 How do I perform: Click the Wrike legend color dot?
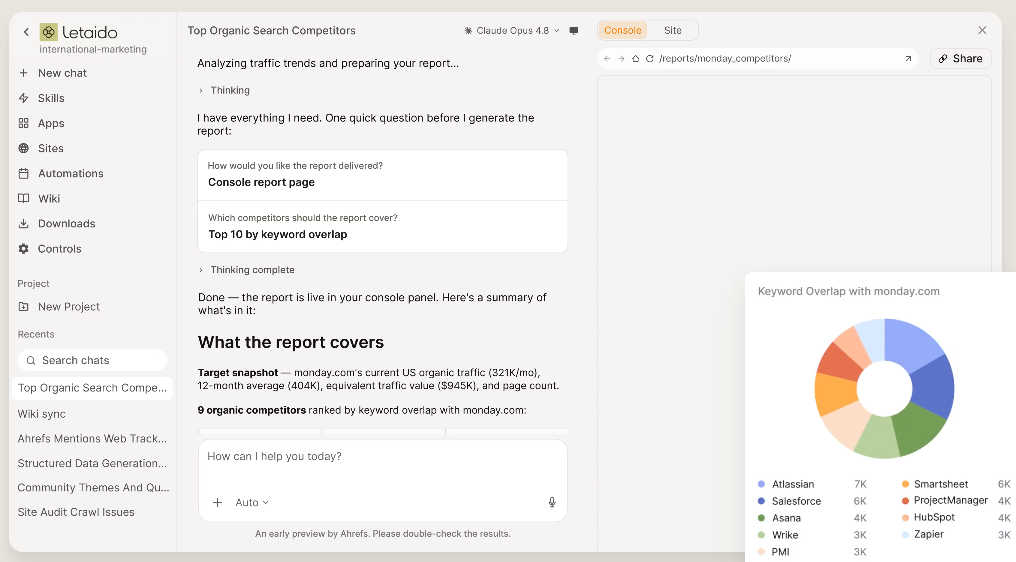[x=761, y=535]
